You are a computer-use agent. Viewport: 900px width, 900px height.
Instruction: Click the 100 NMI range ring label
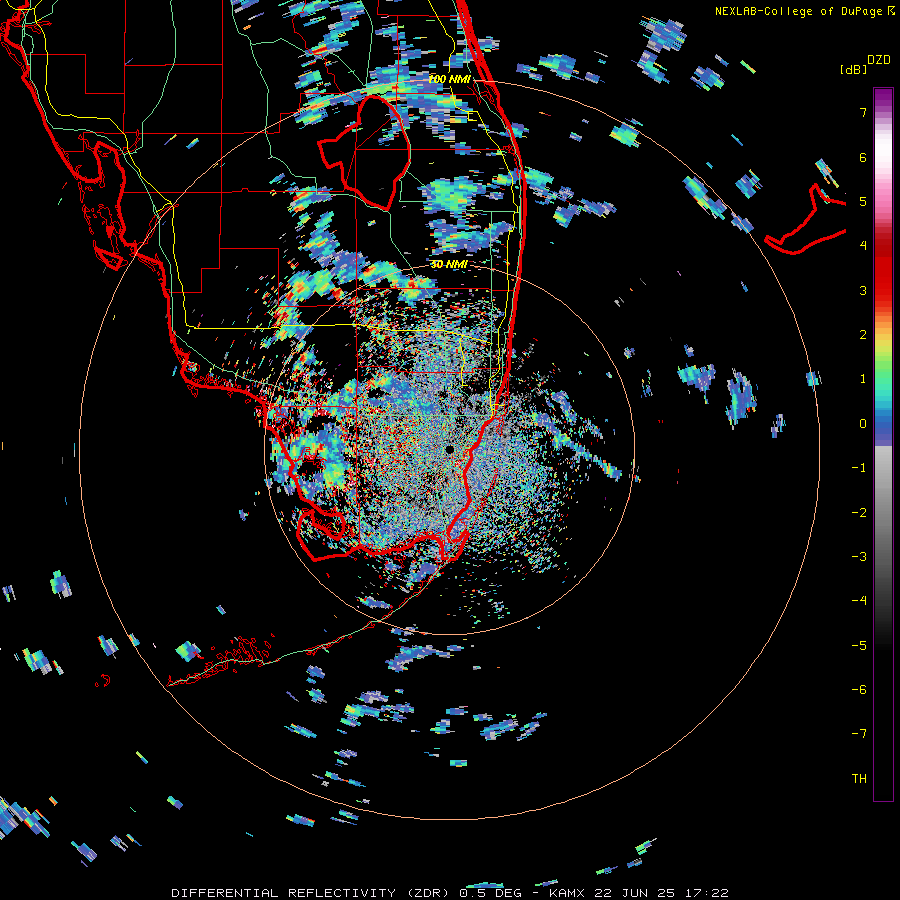[x=449, y=79]
